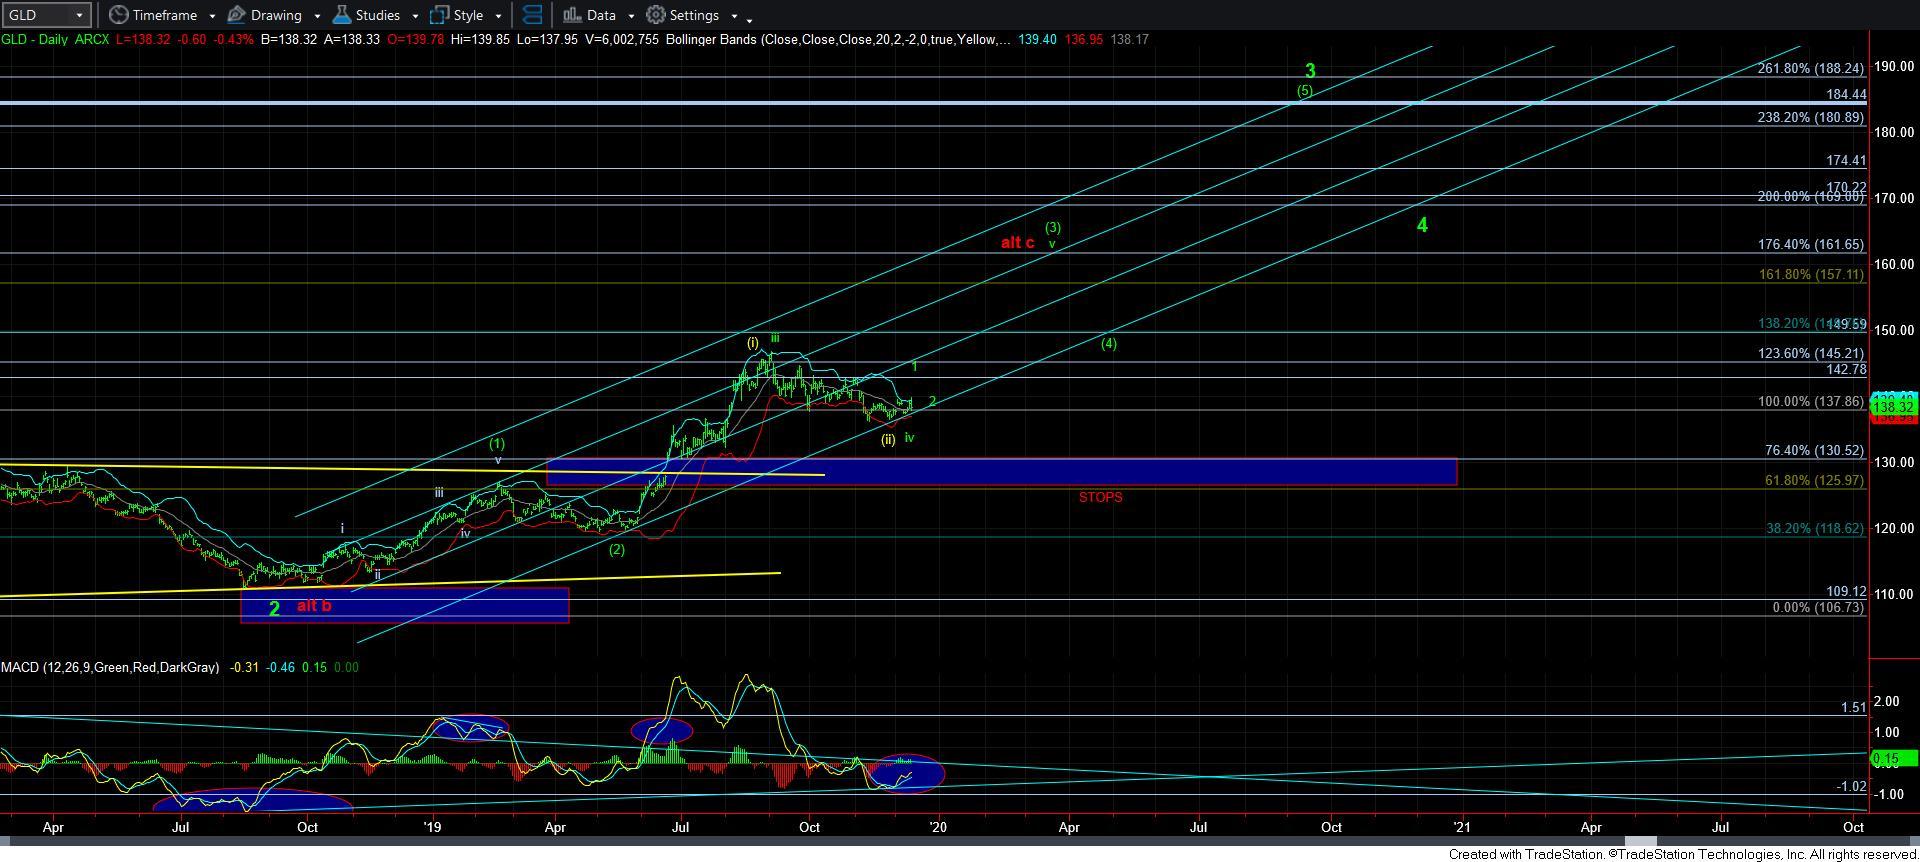Expand the GLD symbol dropdown arrow

coord(79,15)
